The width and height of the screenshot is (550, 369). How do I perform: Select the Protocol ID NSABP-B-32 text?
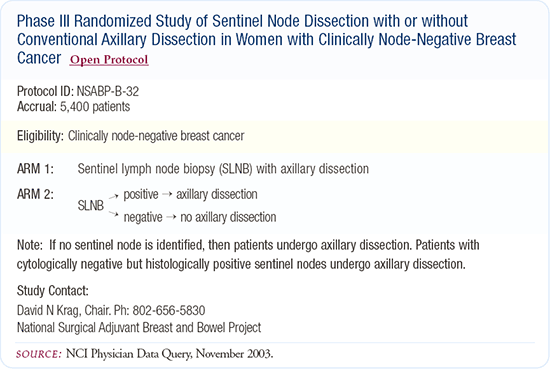point(78,92)
